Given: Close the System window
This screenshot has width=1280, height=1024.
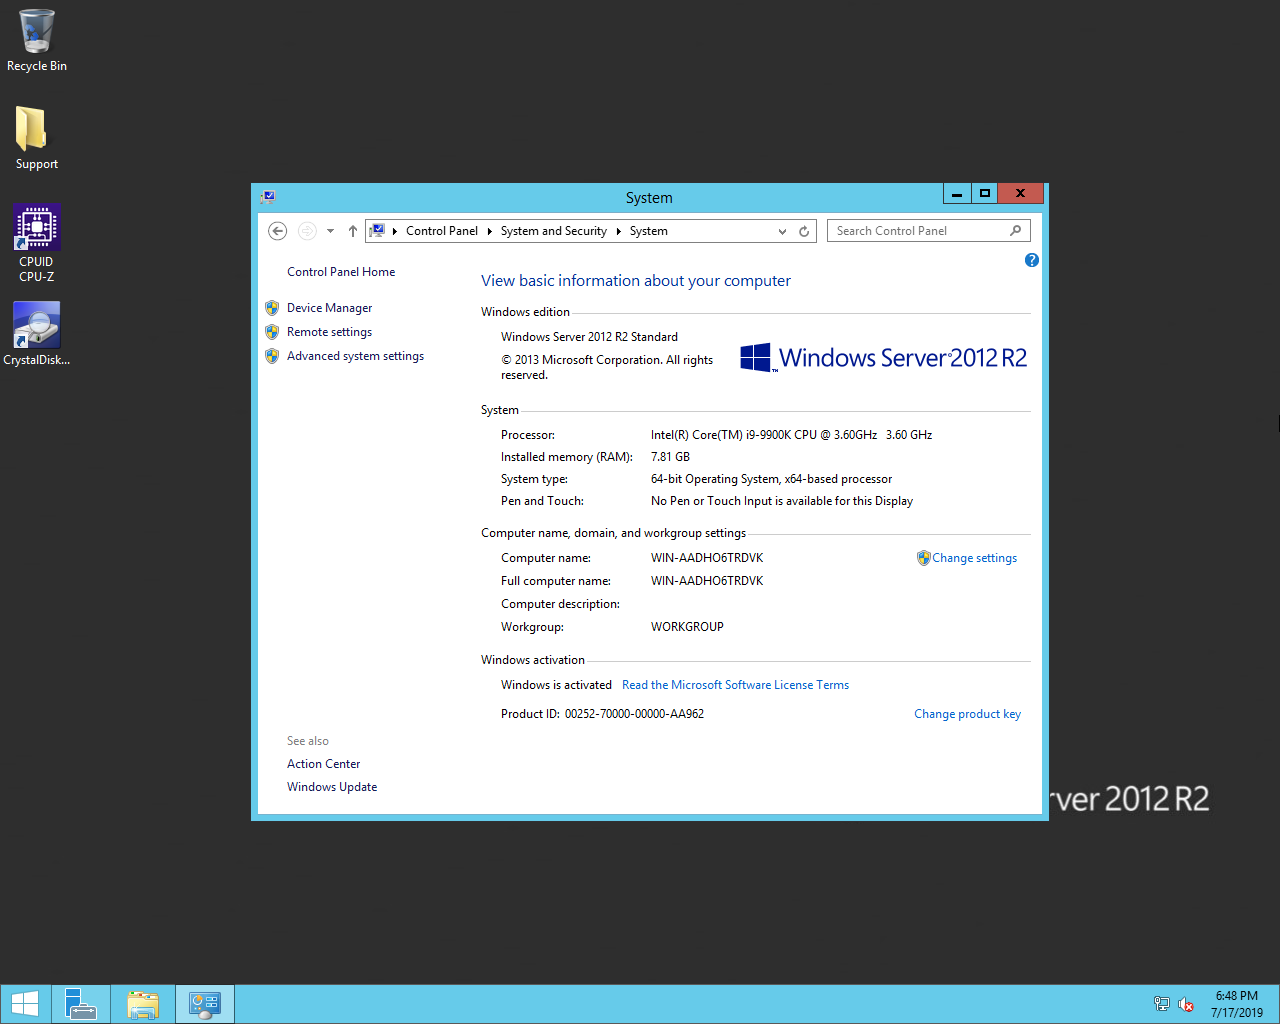Looking at the screenshot, I should pos(1020,194).
